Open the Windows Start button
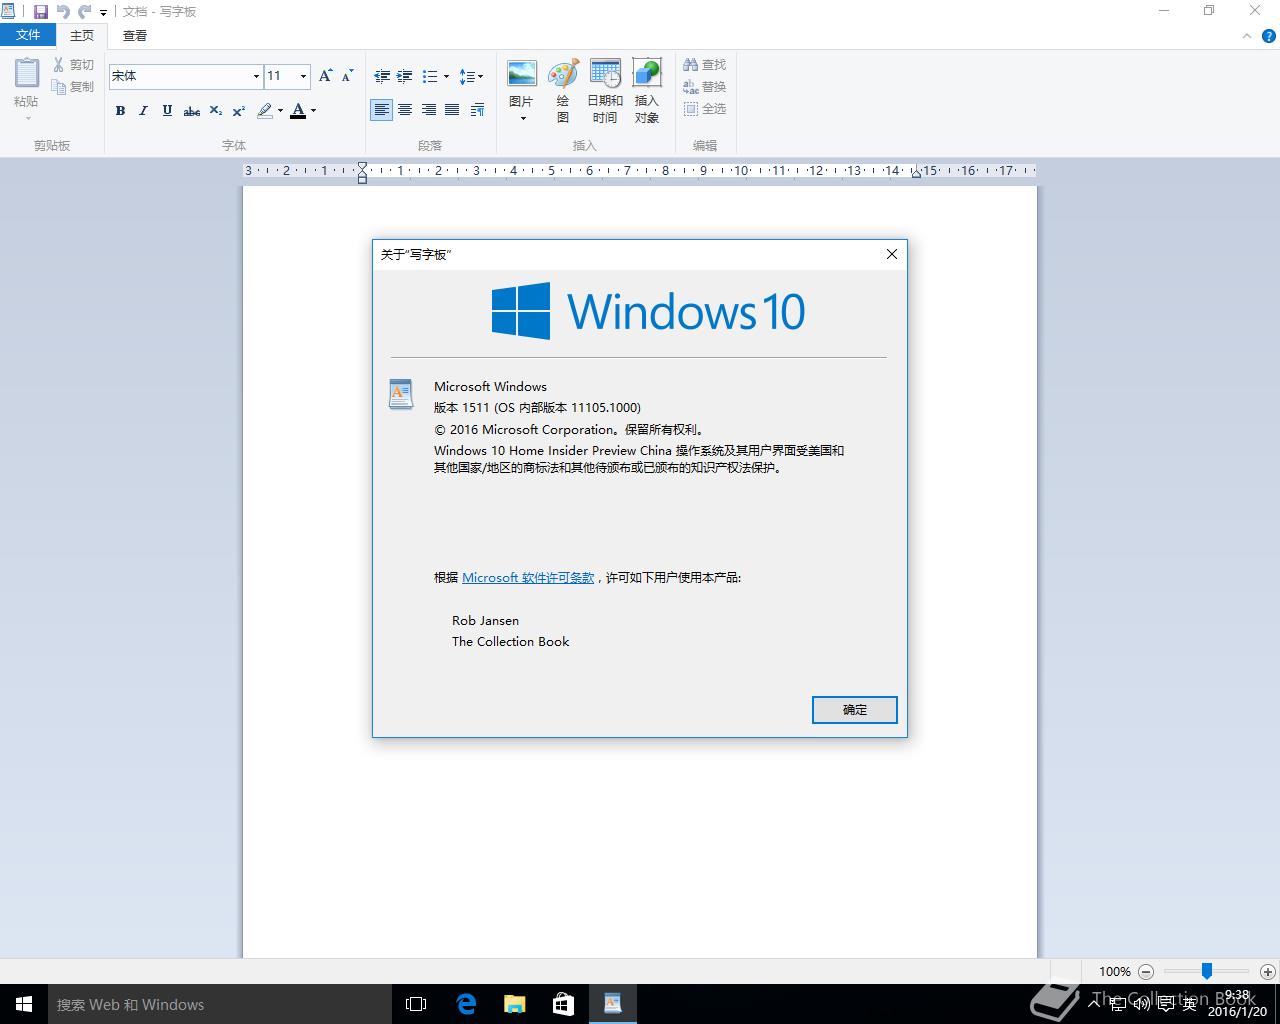The width and height of the screenshot is (1280, 1024). [x=24, y=1004]
